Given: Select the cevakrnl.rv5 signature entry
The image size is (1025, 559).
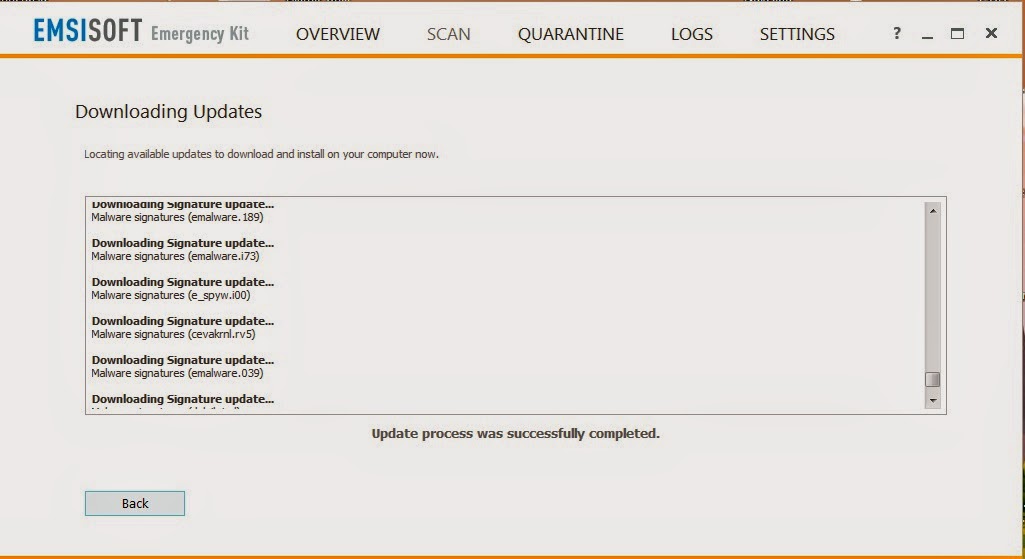Looking at the screenshot, I should point(173,334).
